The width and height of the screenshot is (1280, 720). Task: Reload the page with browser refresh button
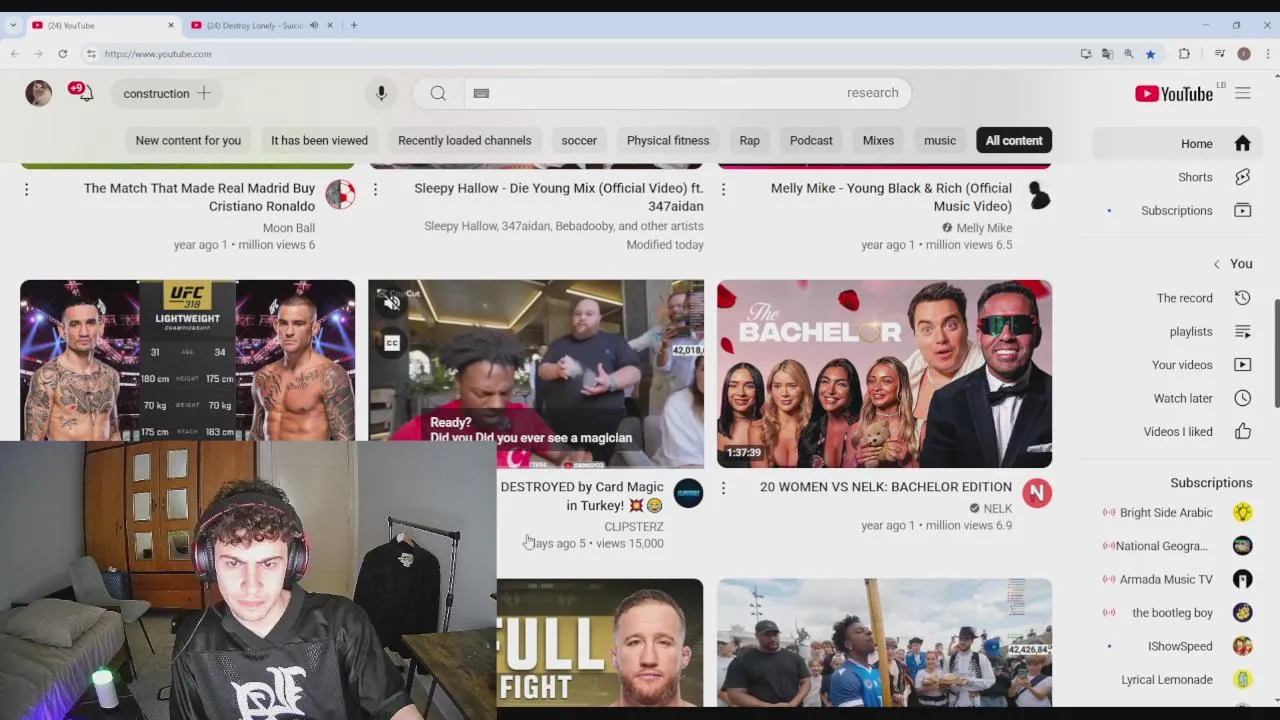tap(62, 54)
